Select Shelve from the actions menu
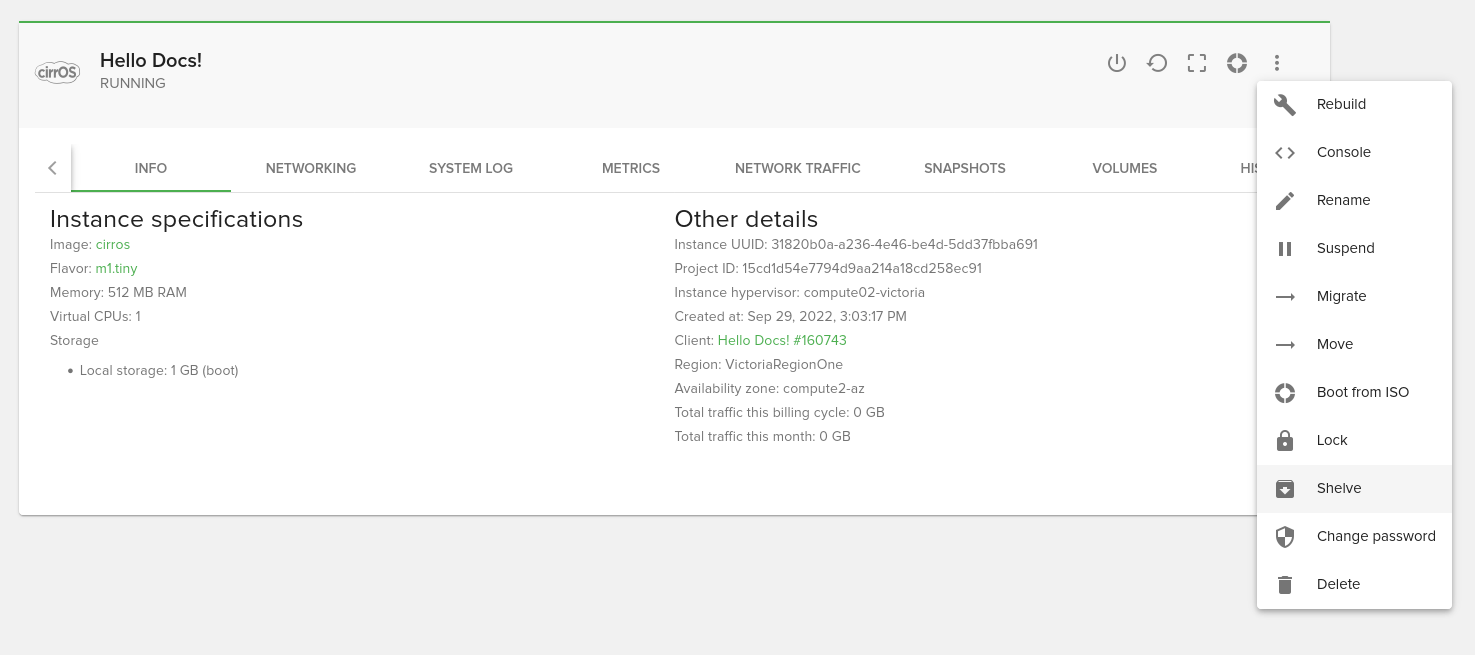This screenshot has width=1475, height=655. (1339, 488)
